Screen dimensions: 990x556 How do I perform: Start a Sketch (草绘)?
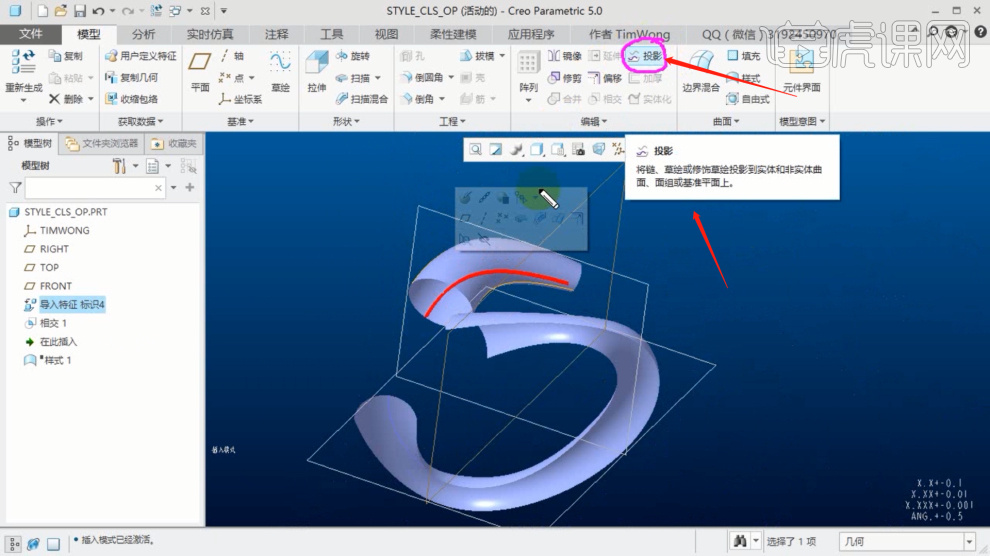(x=280, y=71)
